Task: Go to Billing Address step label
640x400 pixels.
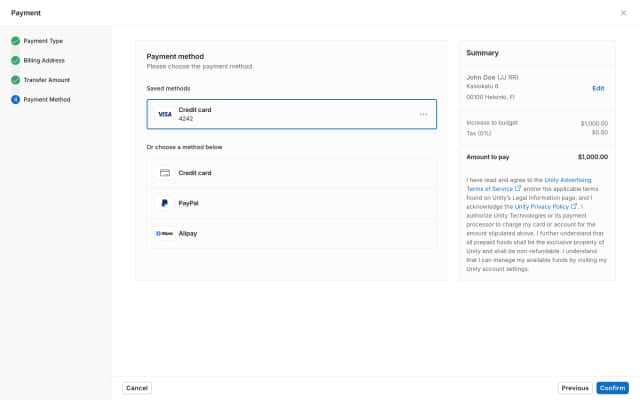Action: pyautogui.click(x=44, y=60)
